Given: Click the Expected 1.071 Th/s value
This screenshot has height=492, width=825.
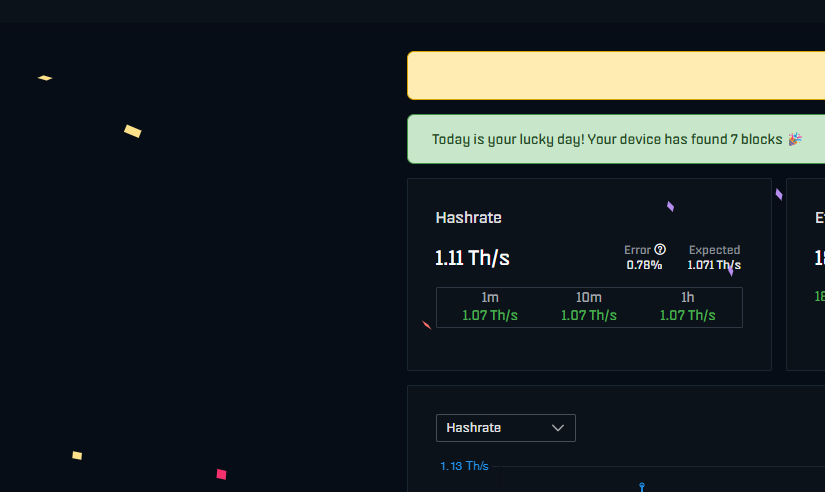Looking at the screenshot, I should pyautogui.click(x=713, y=265).
